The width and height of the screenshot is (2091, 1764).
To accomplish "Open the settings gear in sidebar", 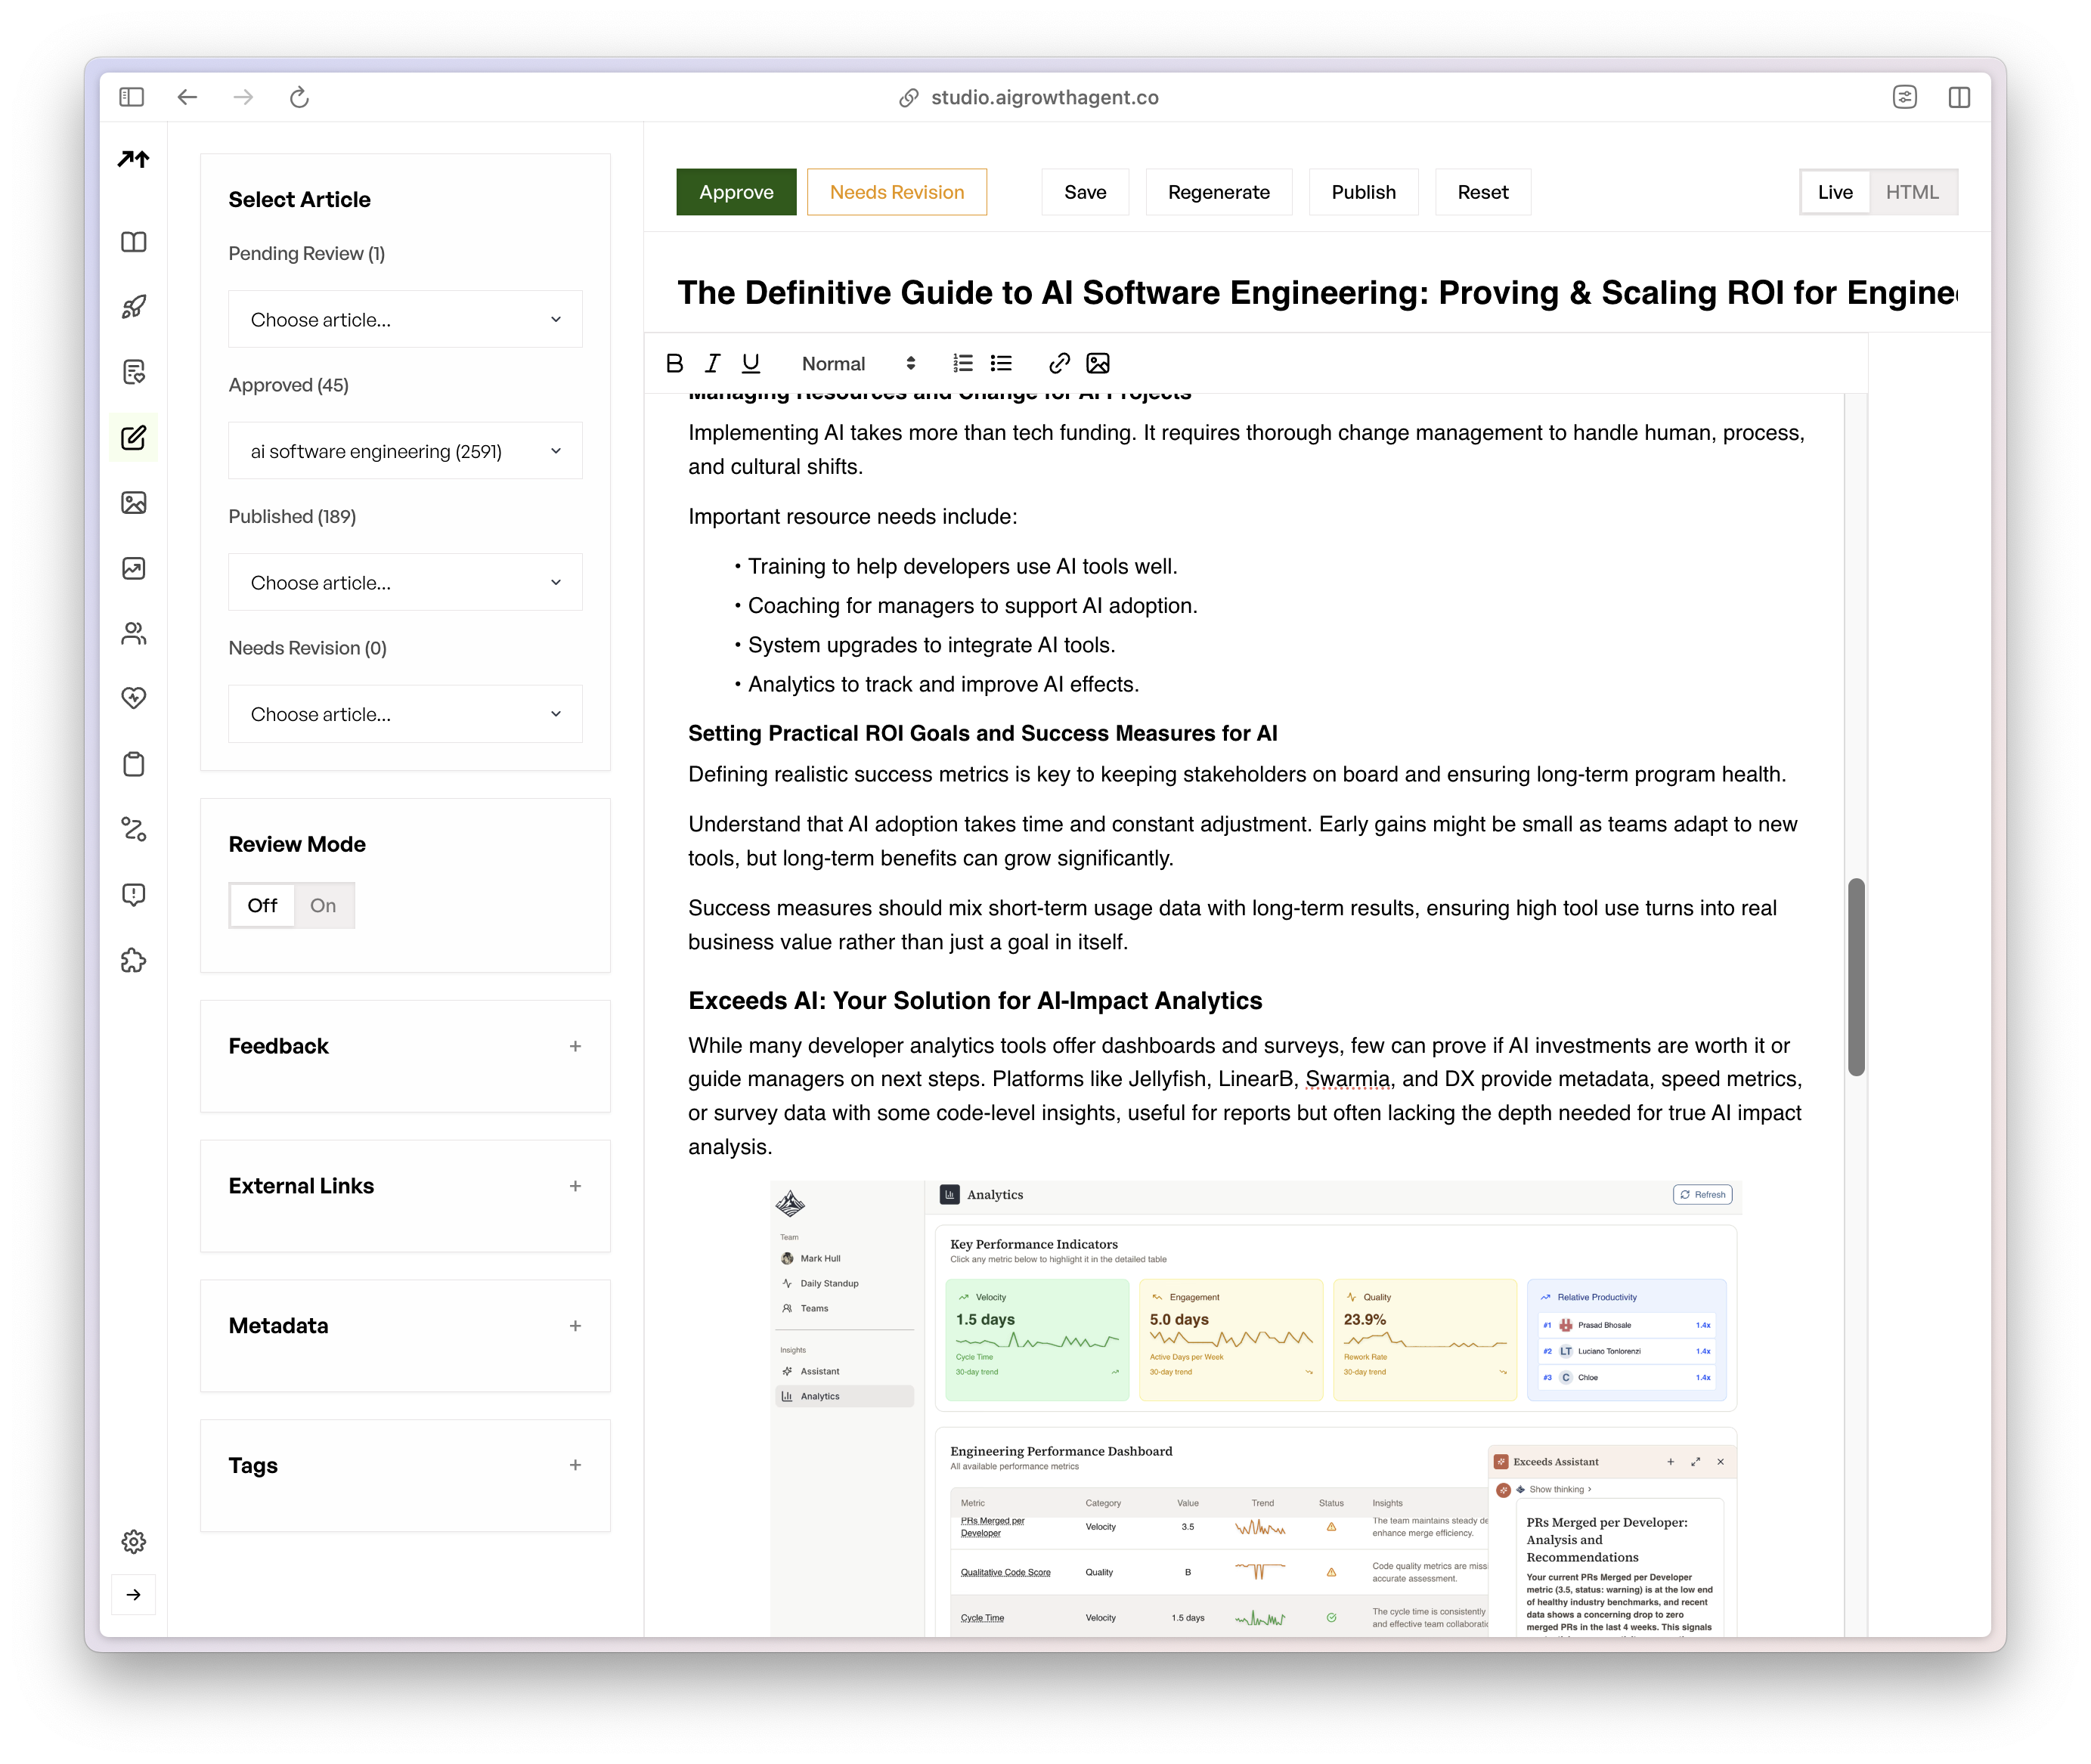I will pos(134,1541).
